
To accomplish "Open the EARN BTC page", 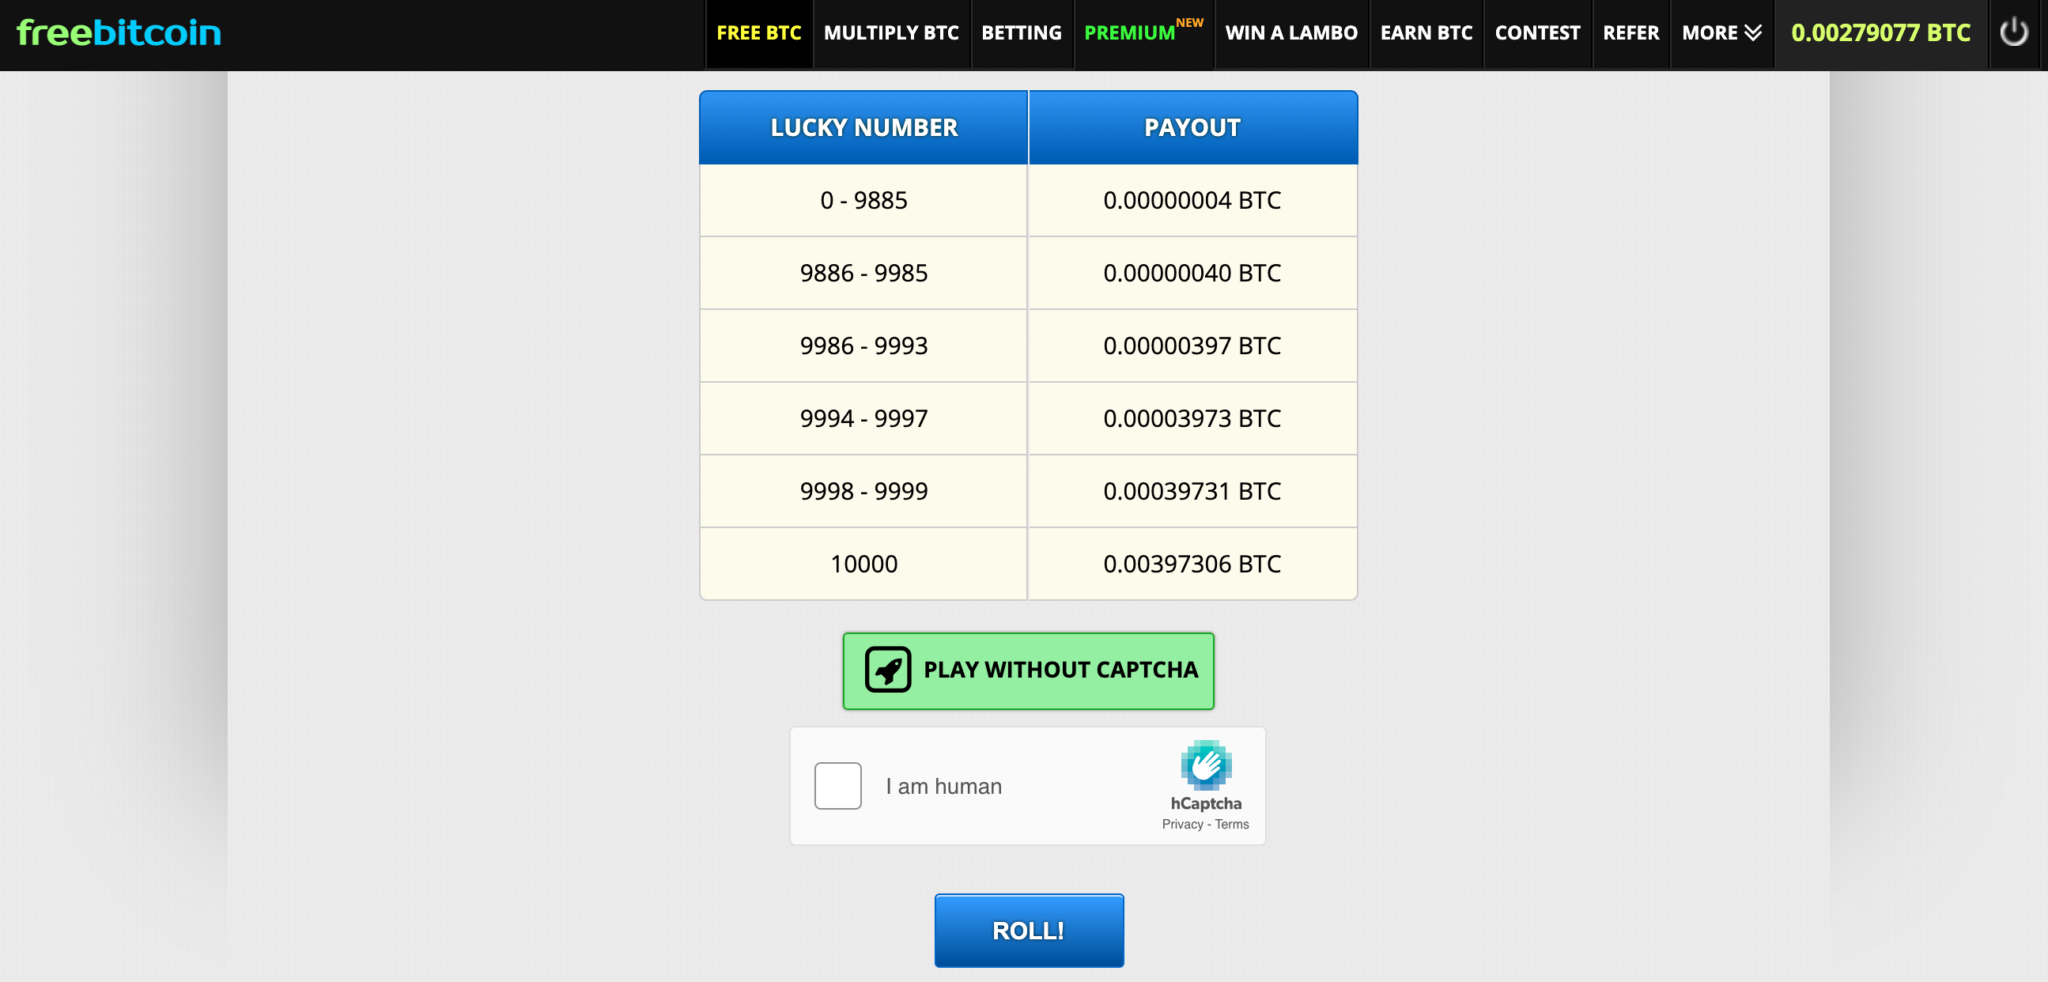I will (x=1427, y=33).
